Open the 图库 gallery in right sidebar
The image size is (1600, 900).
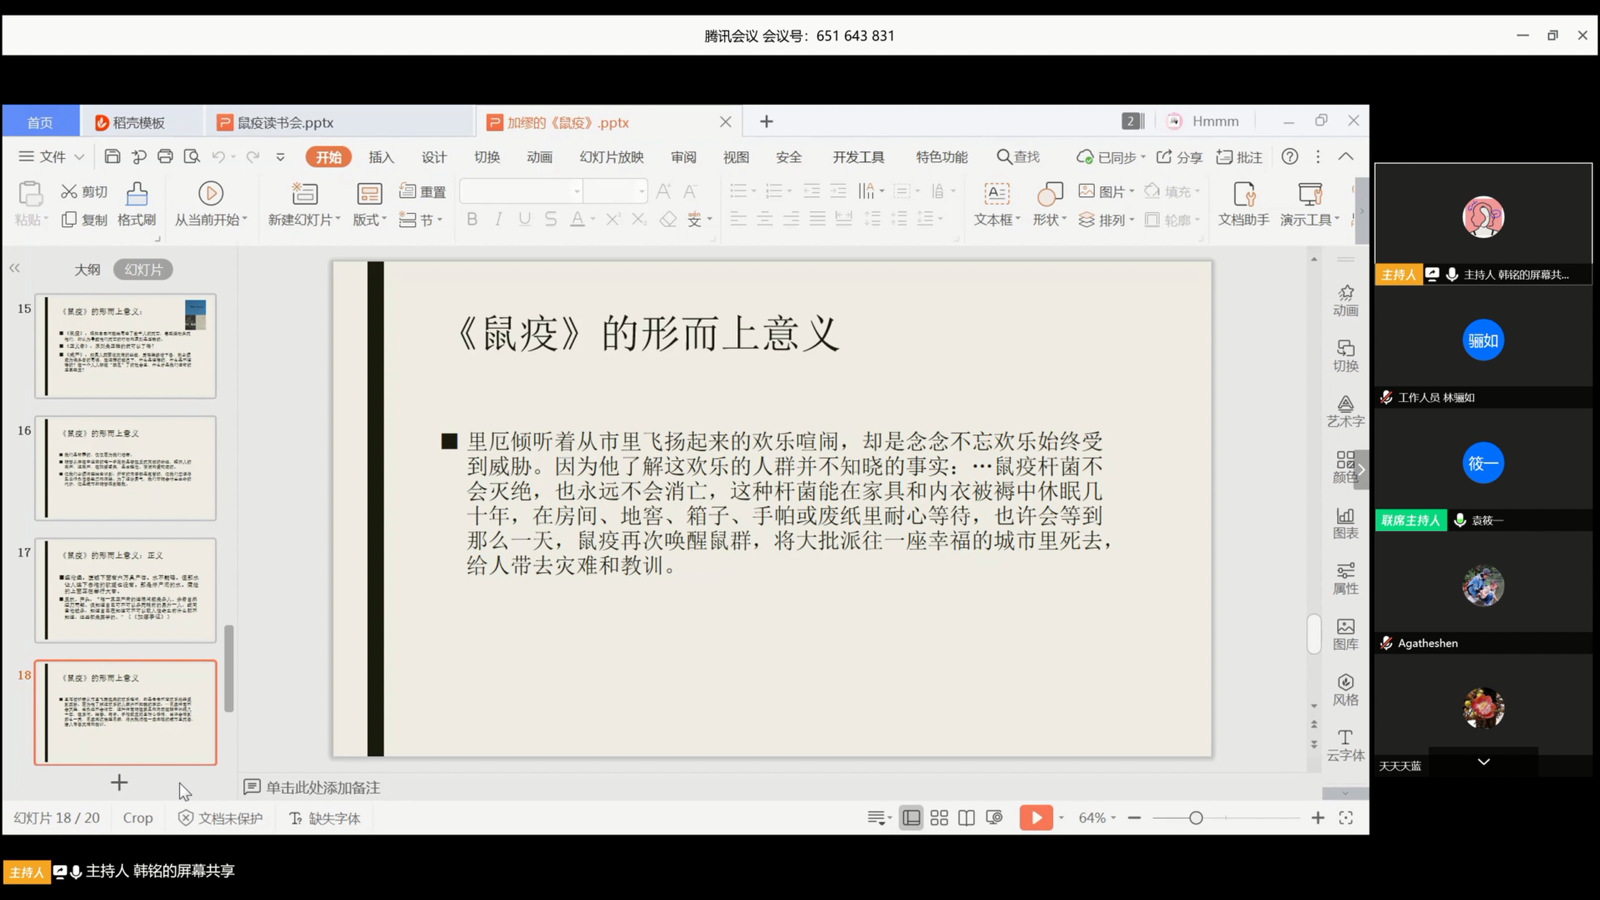[1345, 634]
